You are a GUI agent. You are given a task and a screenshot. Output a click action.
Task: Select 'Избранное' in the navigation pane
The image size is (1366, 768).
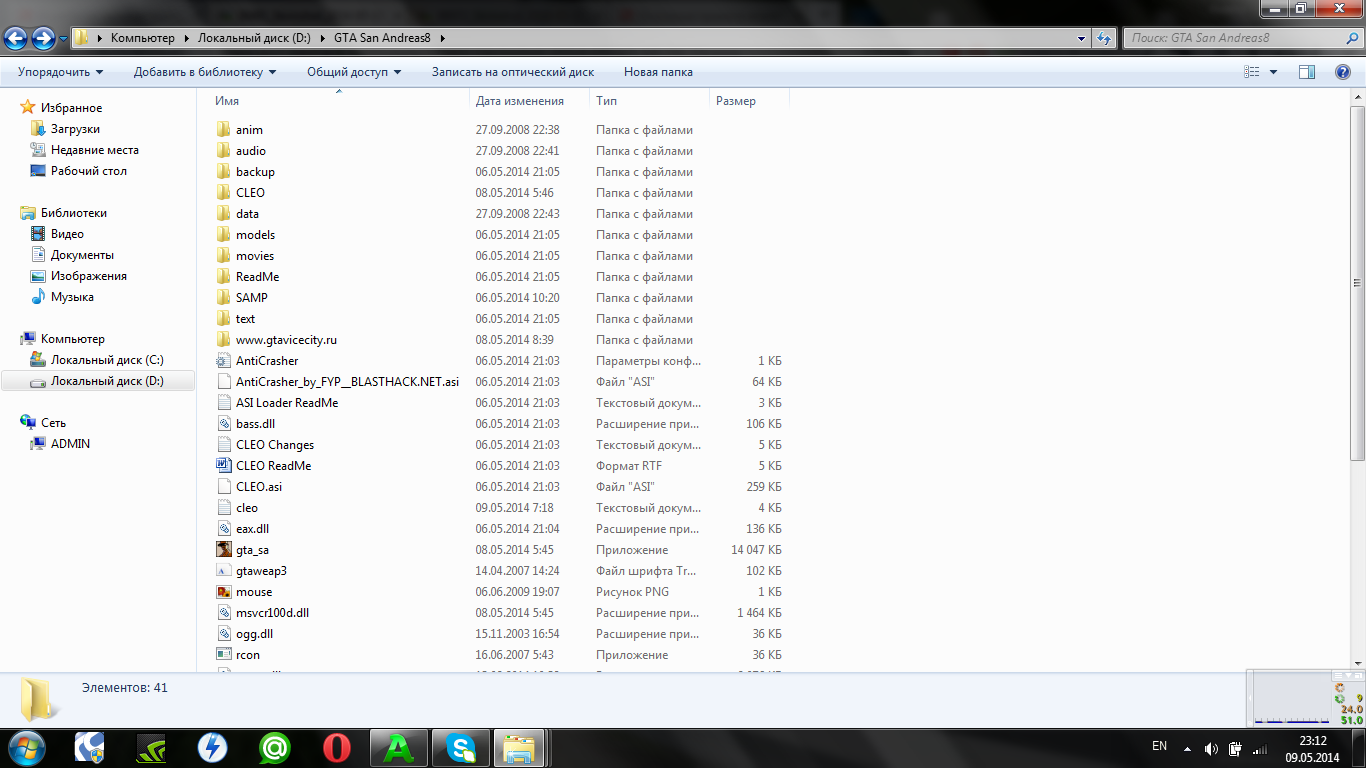(71, 108)
